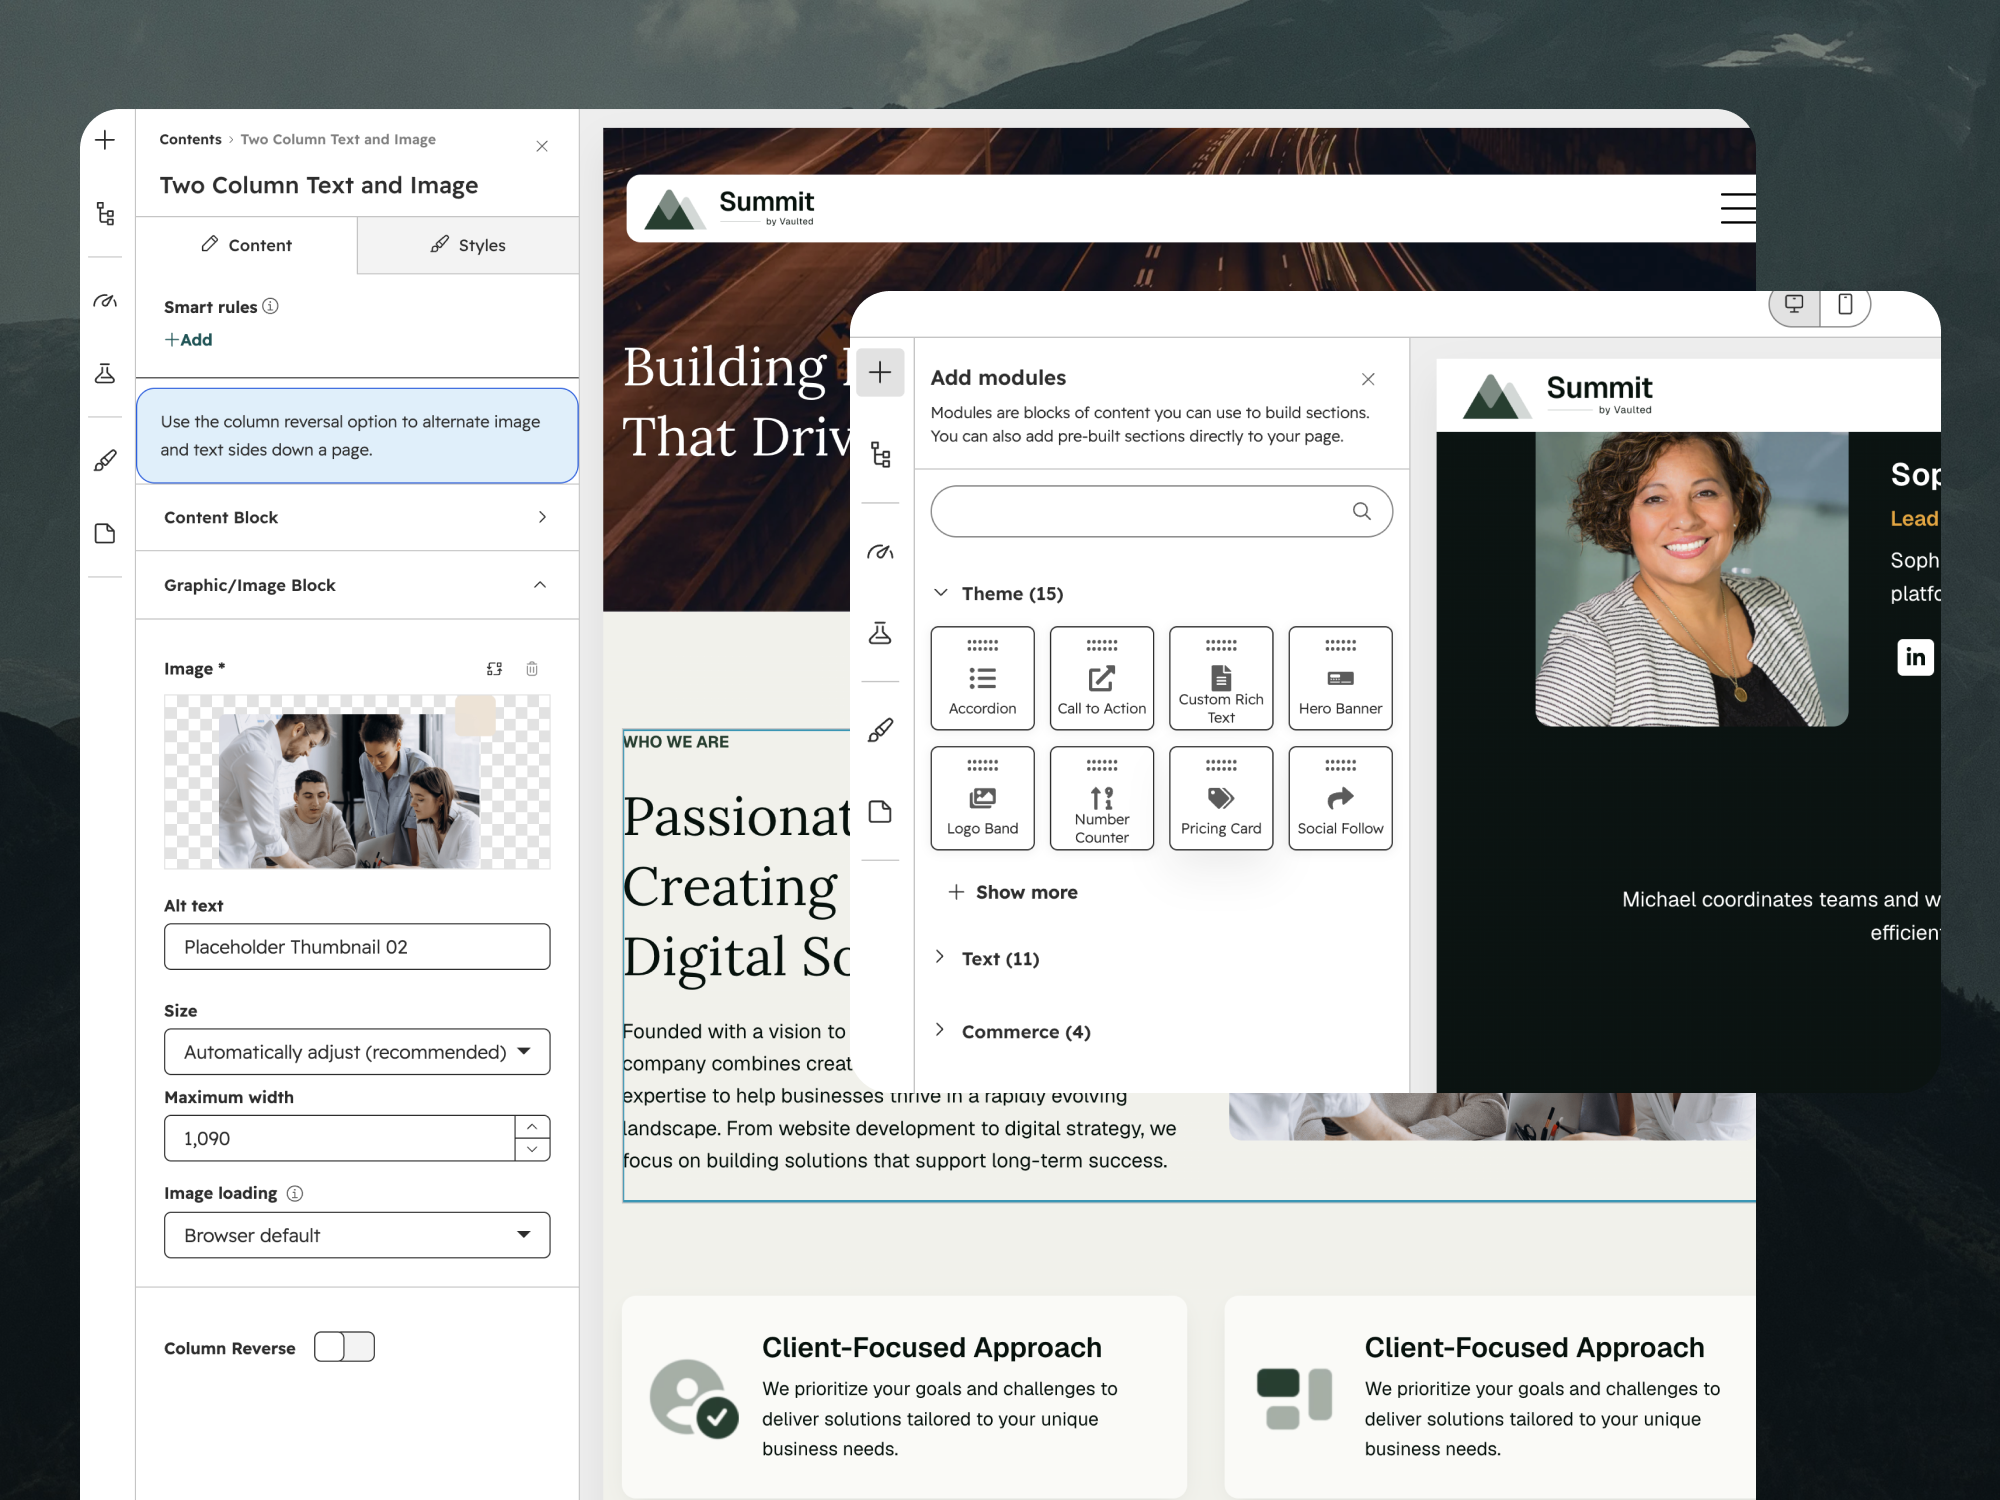Image resolution: width=2000 pixels, height=1500 pixels.
Task: Open the flask test icon in left sidebar
Action: pyautogui.click(x=105, y=373)
